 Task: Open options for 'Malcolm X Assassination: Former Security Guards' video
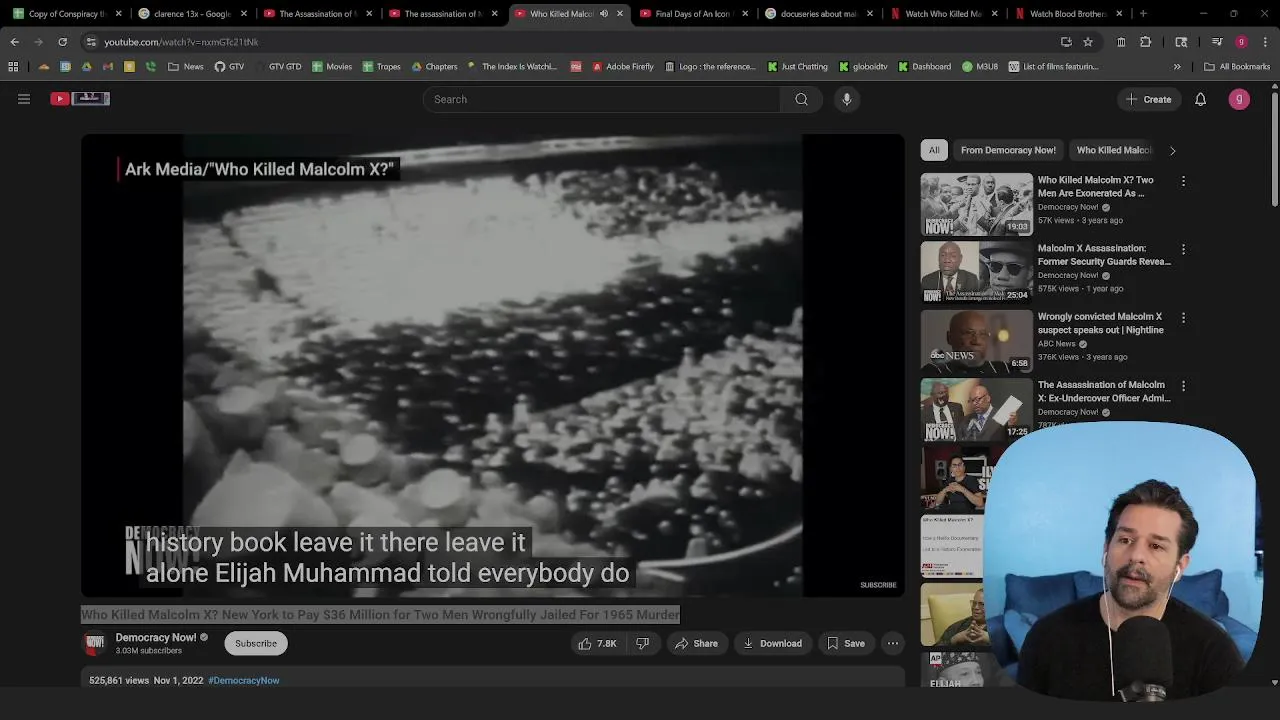point(1183,249)
